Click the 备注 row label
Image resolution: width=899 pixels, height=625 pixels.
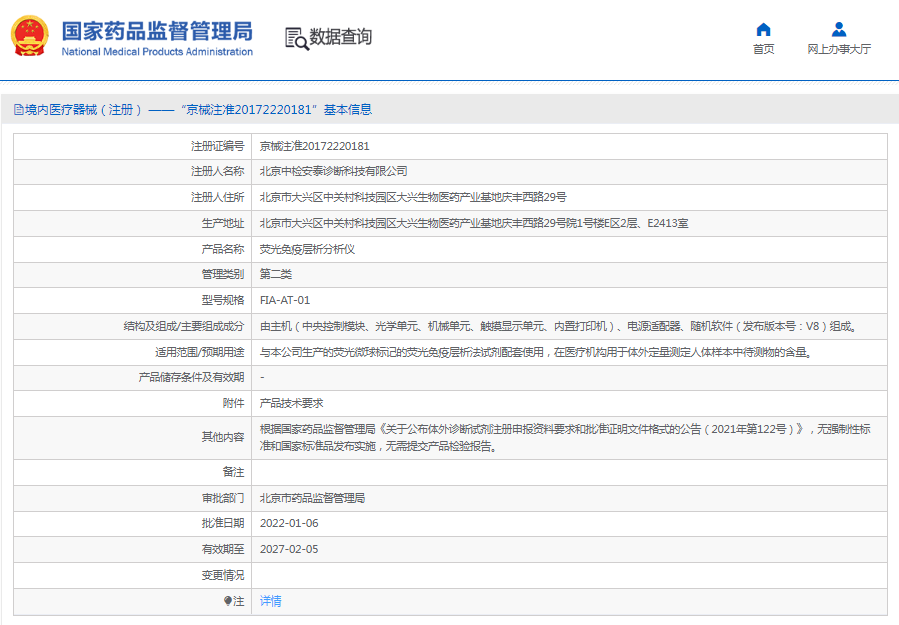pyautogui.click(x=233, y=472)
